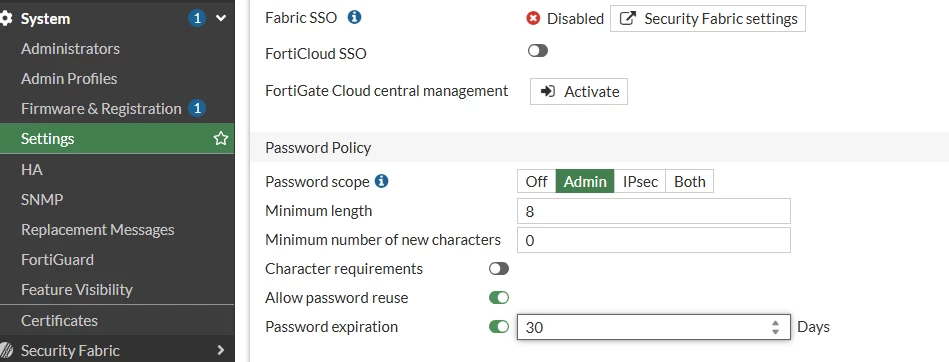Go to Firmware & Registration
The width and height of the screenshot is (949, 362).
pyautogui.click(x=101, y=109)
